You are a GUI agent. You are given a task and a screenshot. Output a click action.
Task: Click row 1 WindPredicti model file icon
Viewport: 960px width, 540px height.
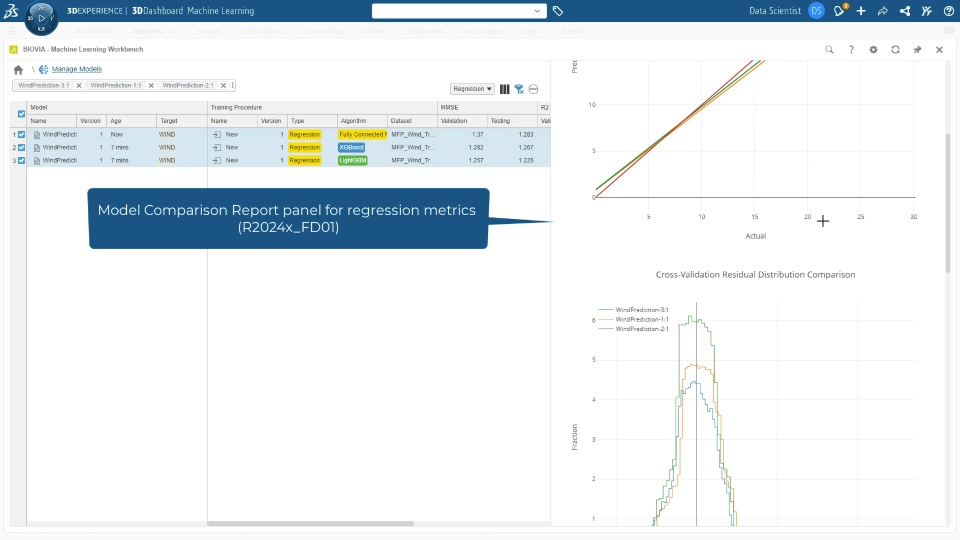click(x=37, y=135)
